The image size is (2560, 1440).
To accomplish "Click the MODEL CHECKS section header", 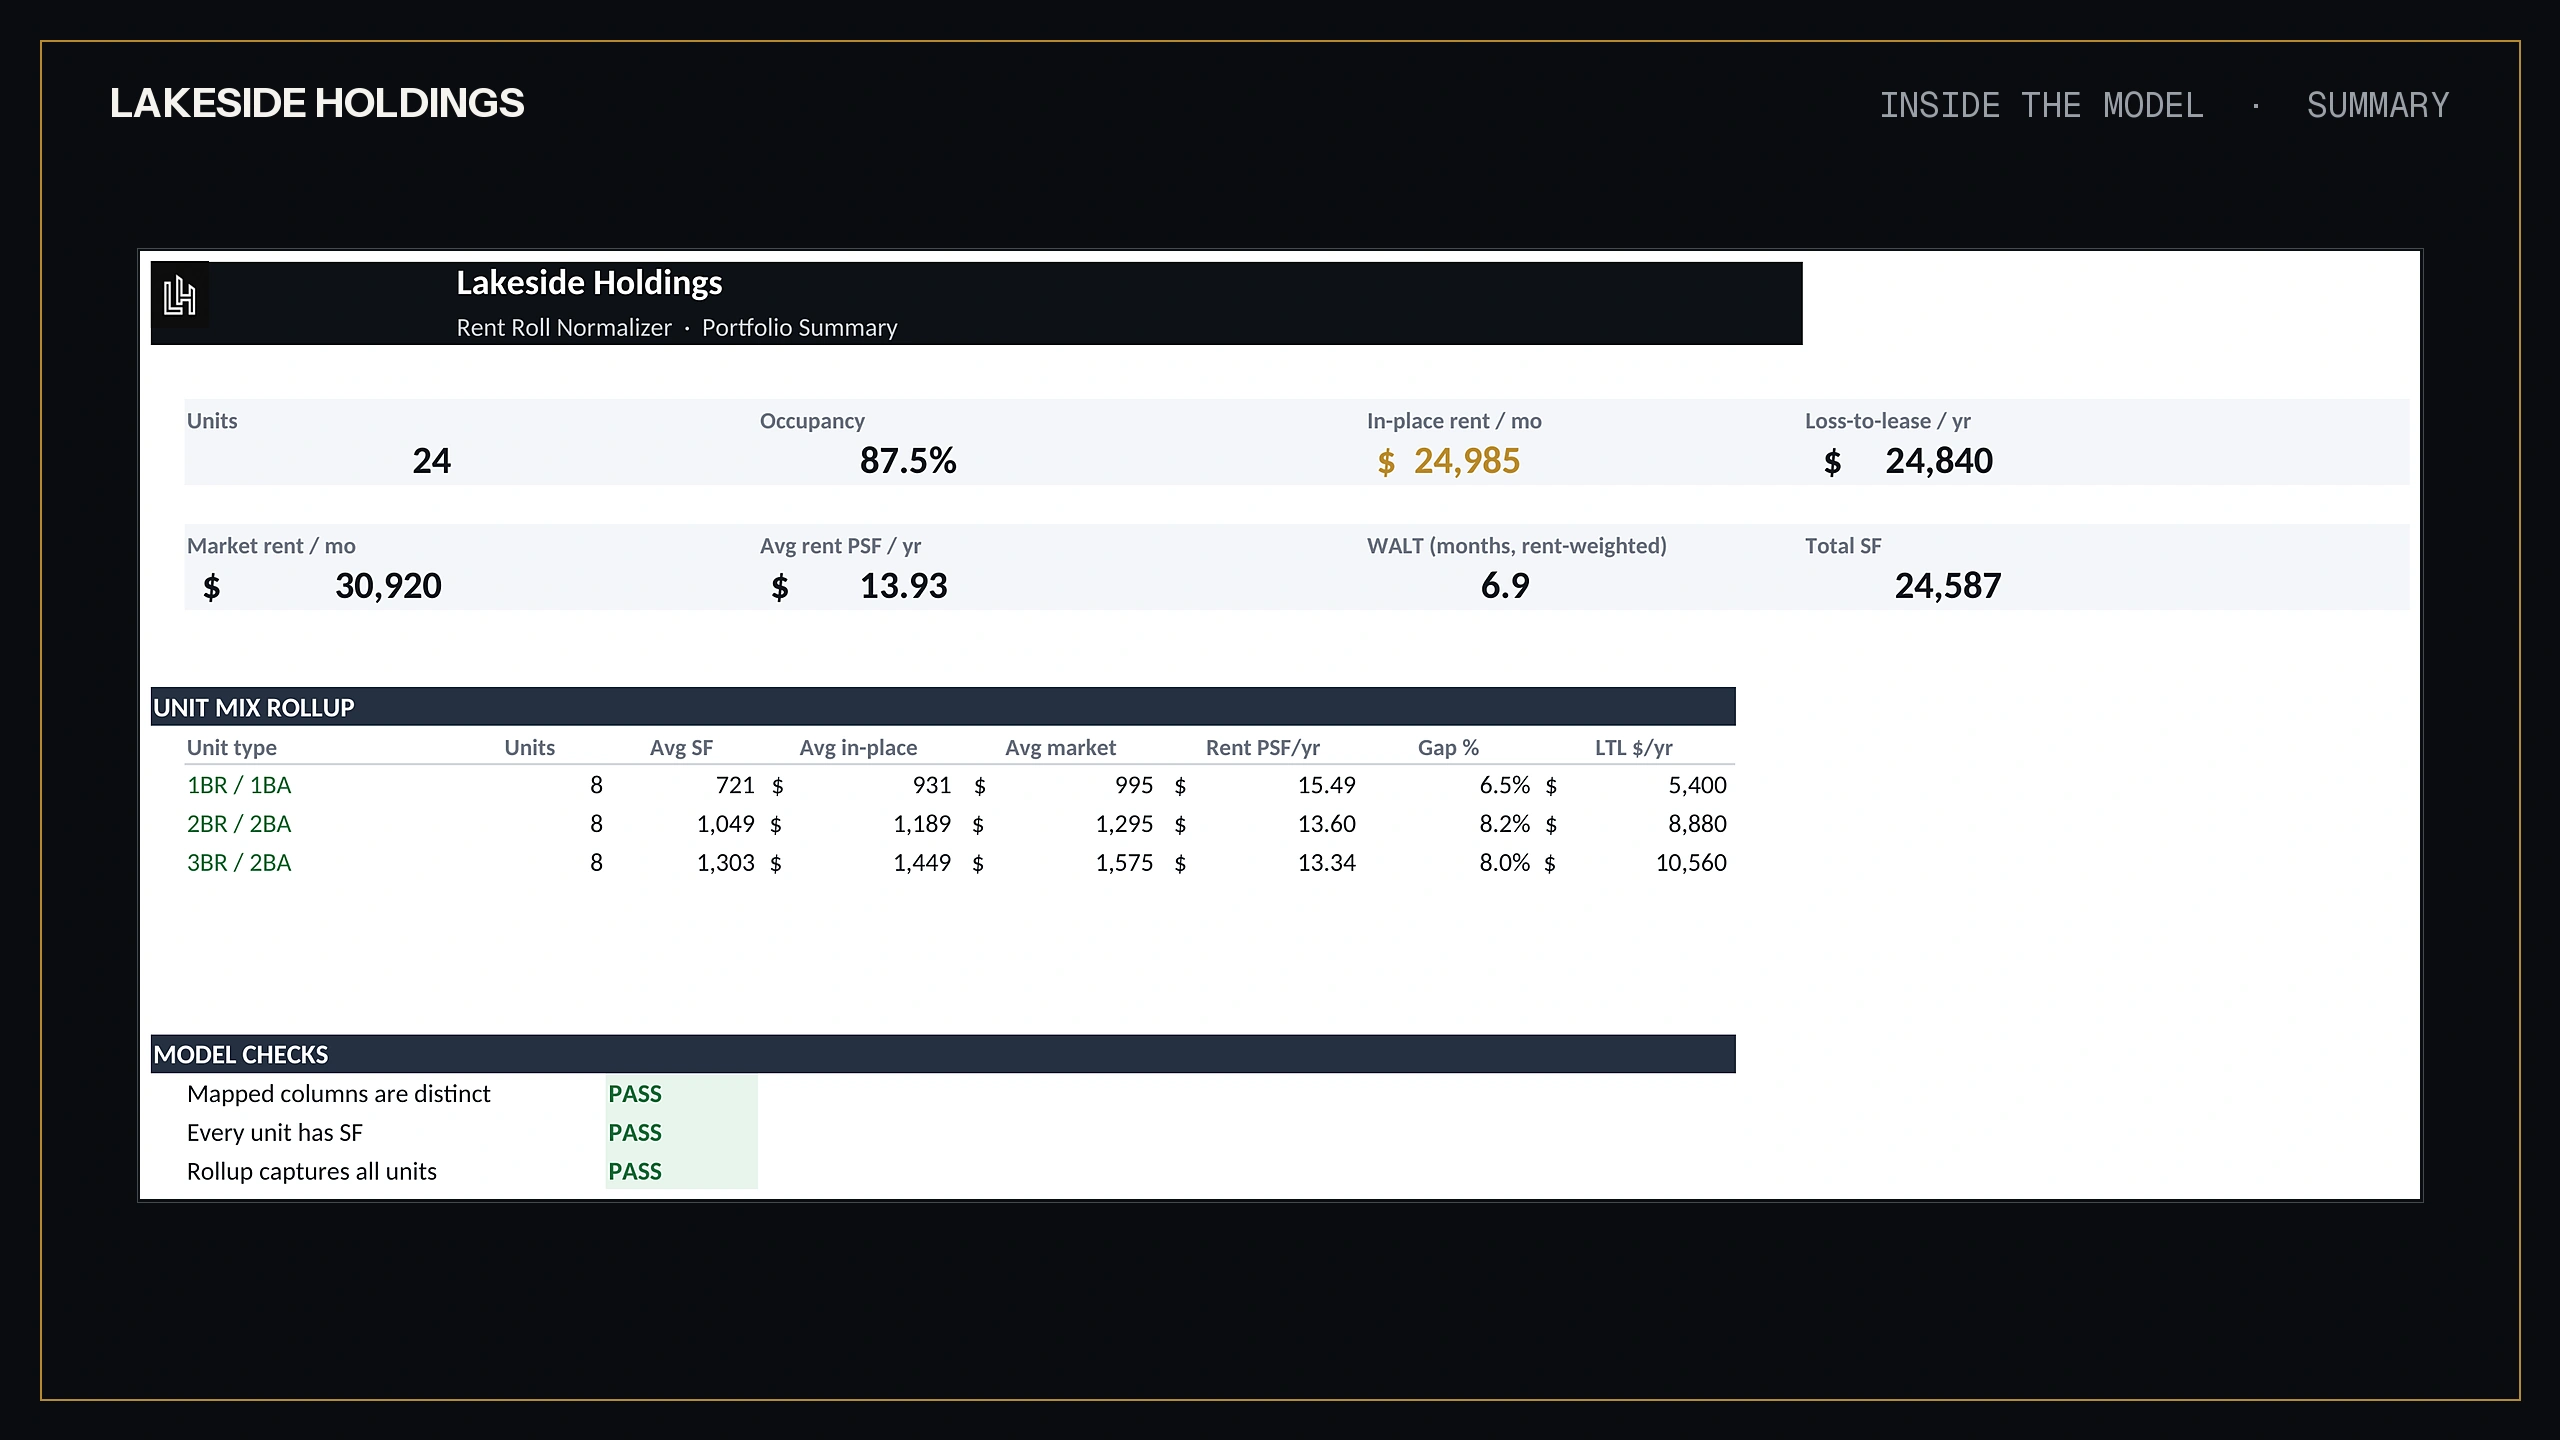I will 943,1054.
